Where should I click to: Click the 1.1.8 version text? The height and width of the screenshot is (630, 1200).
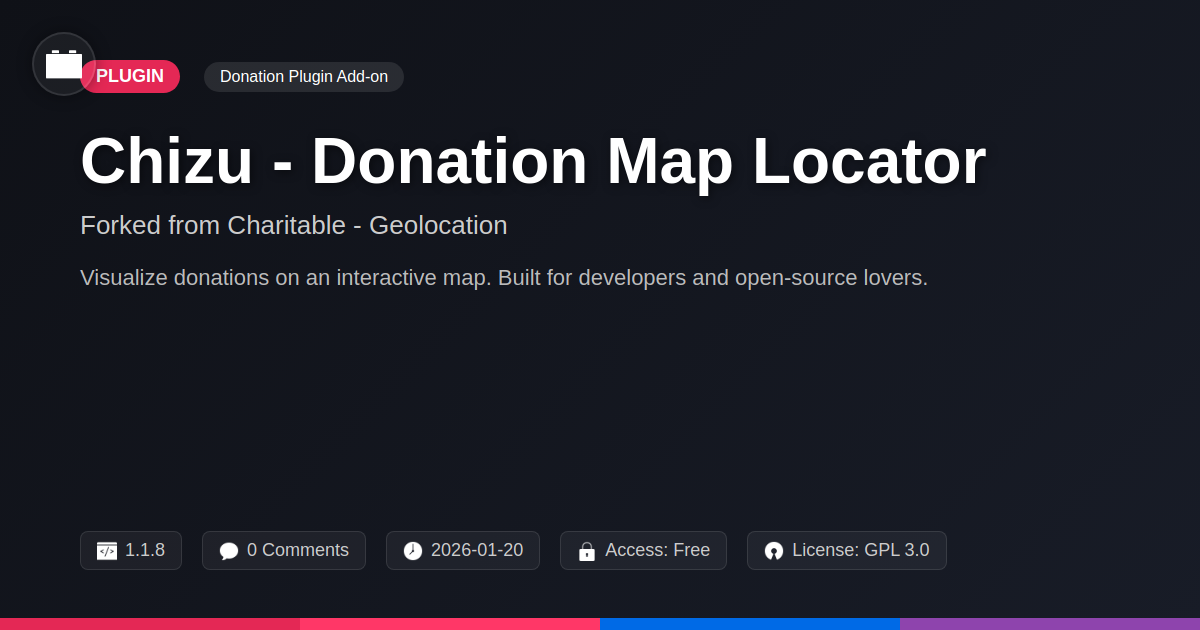[145, 550]
